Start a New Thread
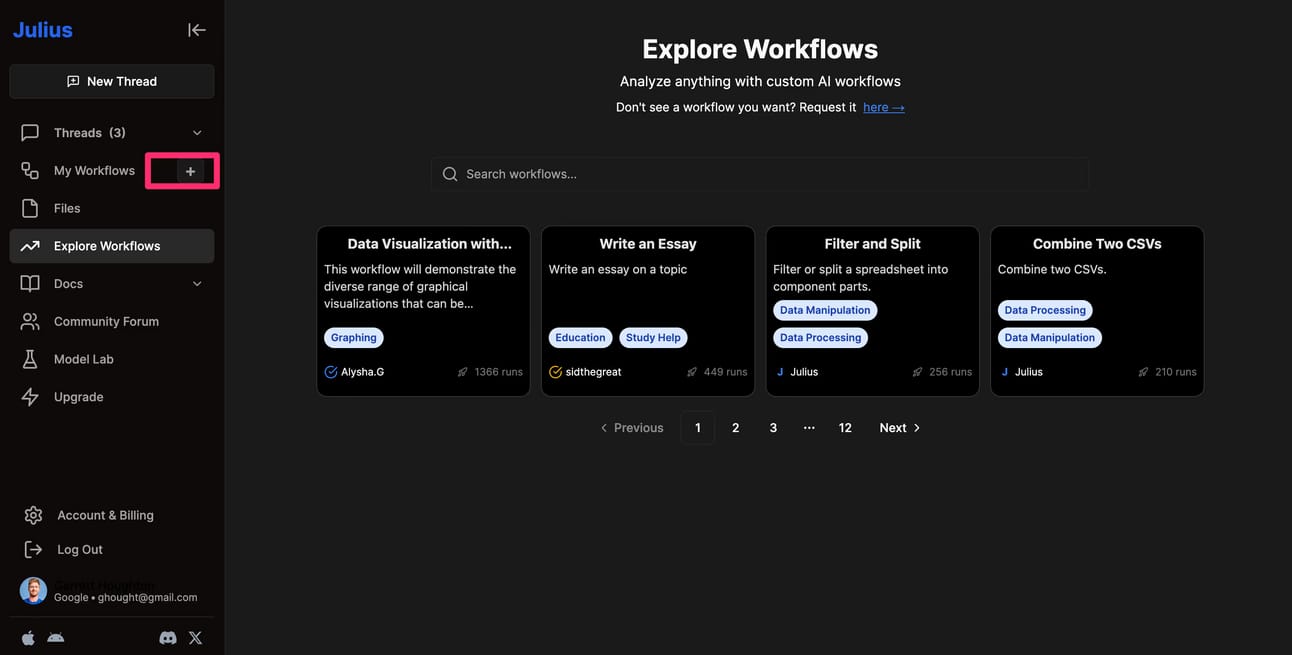 (x=112, y=81)
